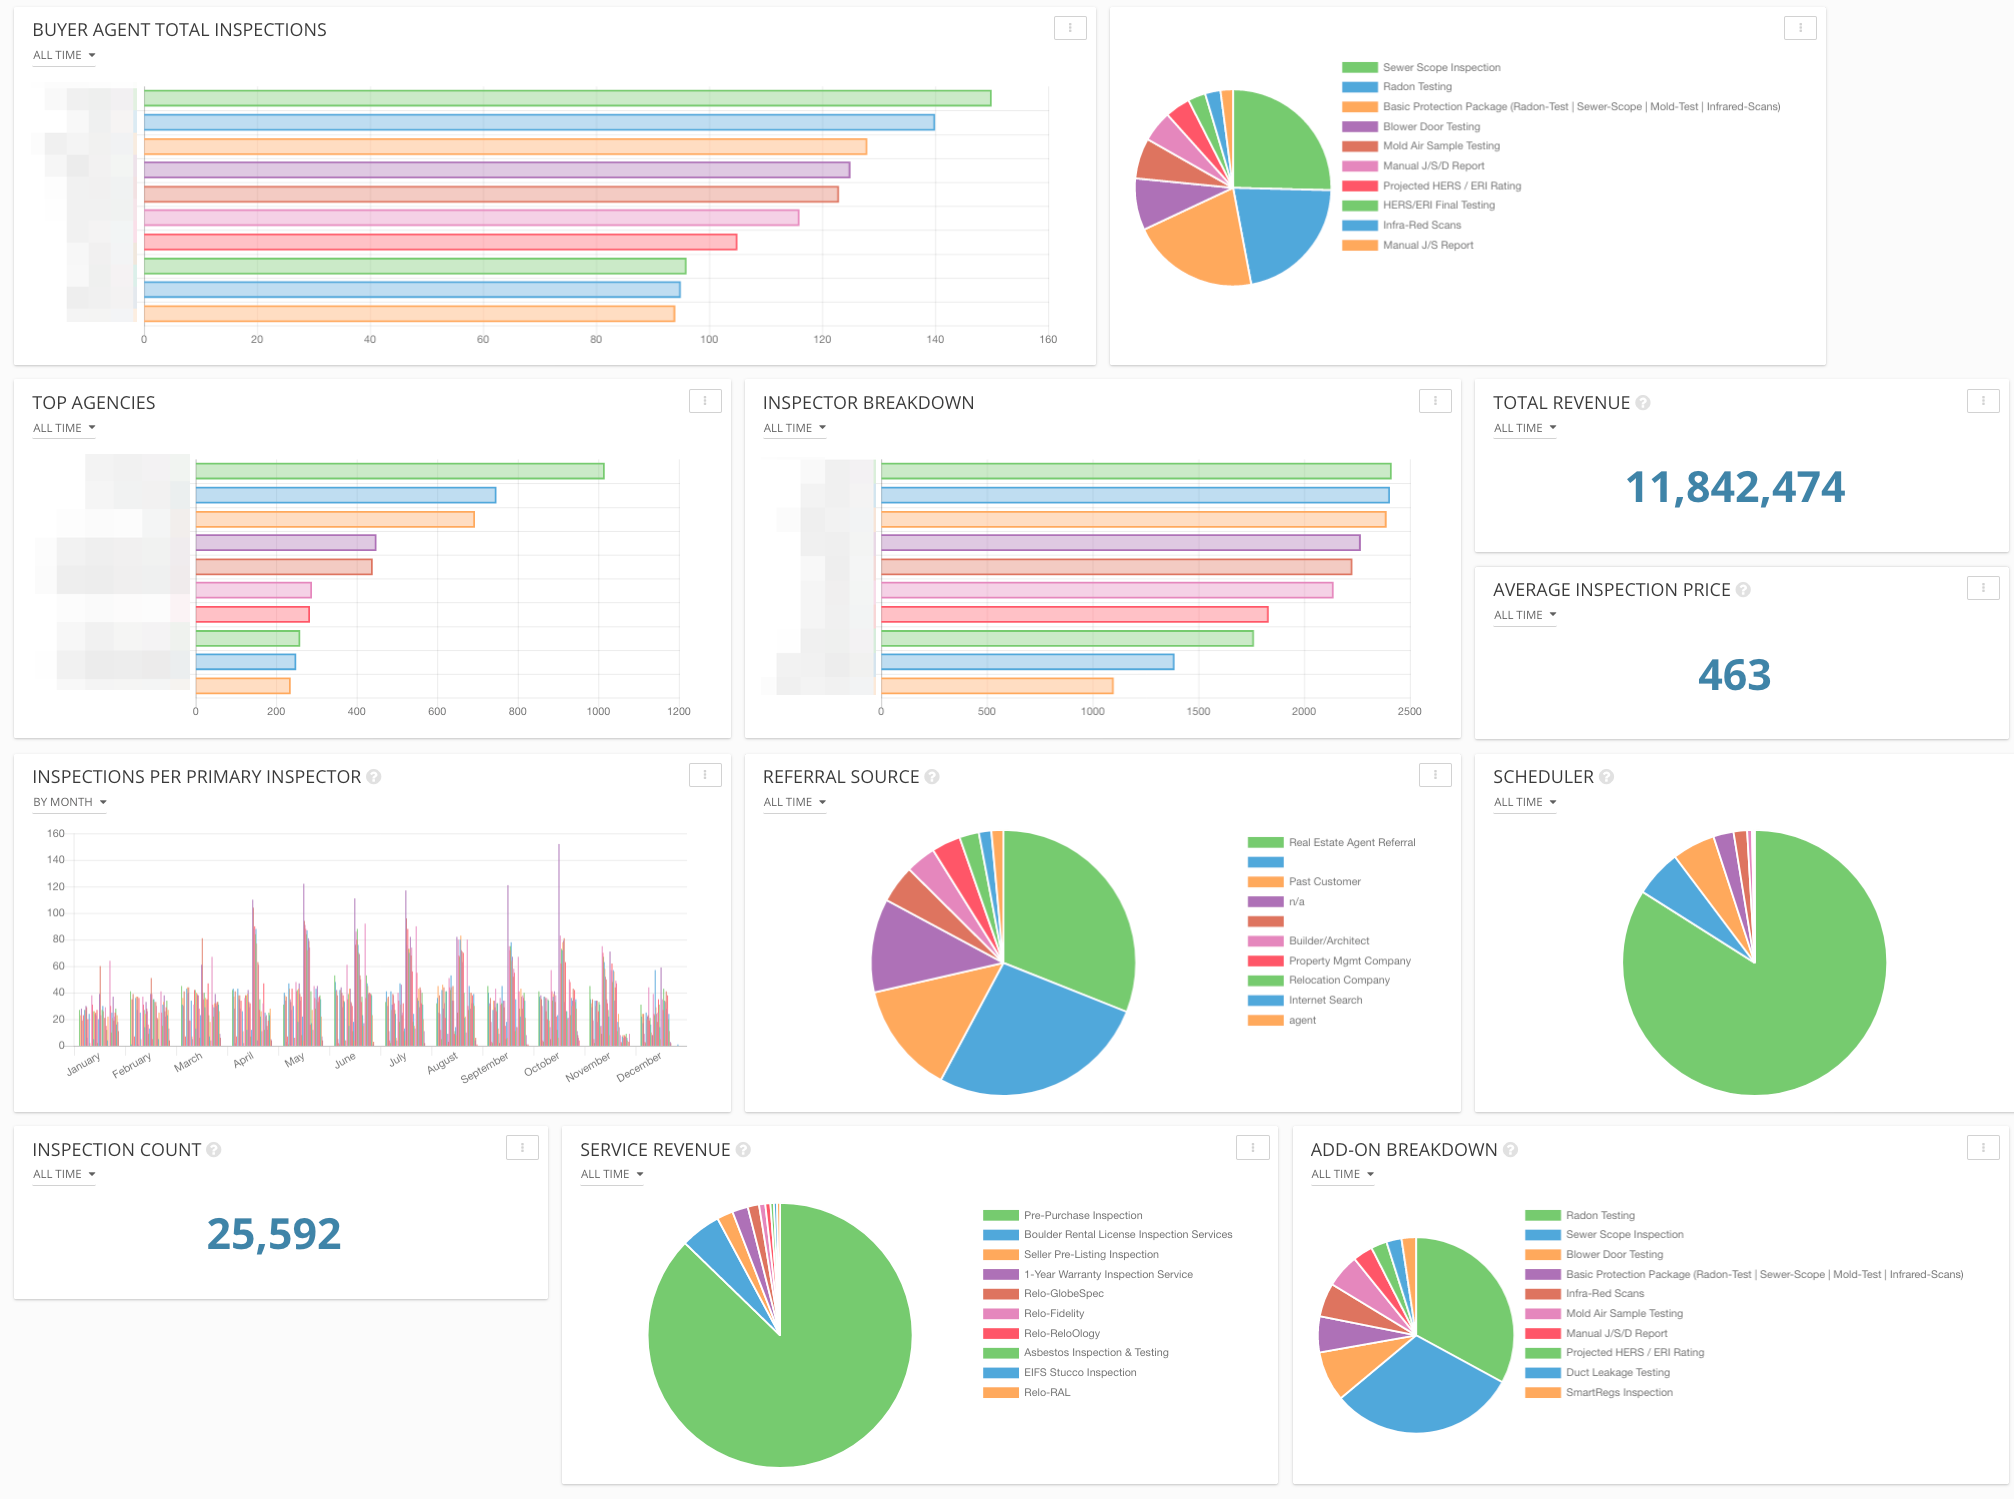Click help icon beside Inspections Per Primary Inspector

(374, 777)
